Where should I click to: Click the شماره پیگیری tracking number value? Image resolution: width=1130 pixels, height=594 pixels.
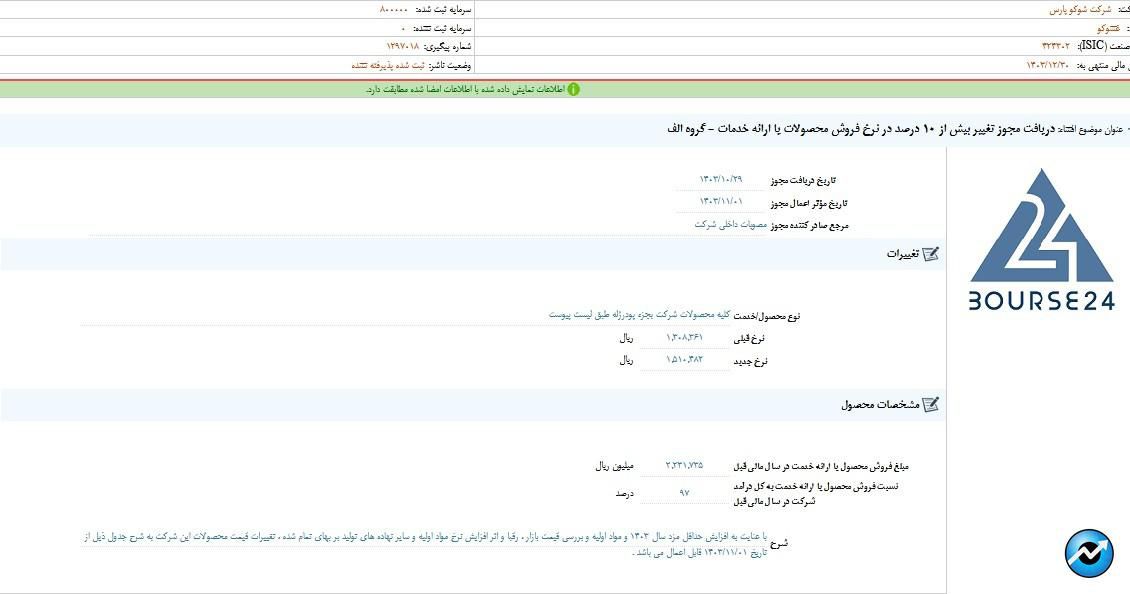tap(403, 47)
